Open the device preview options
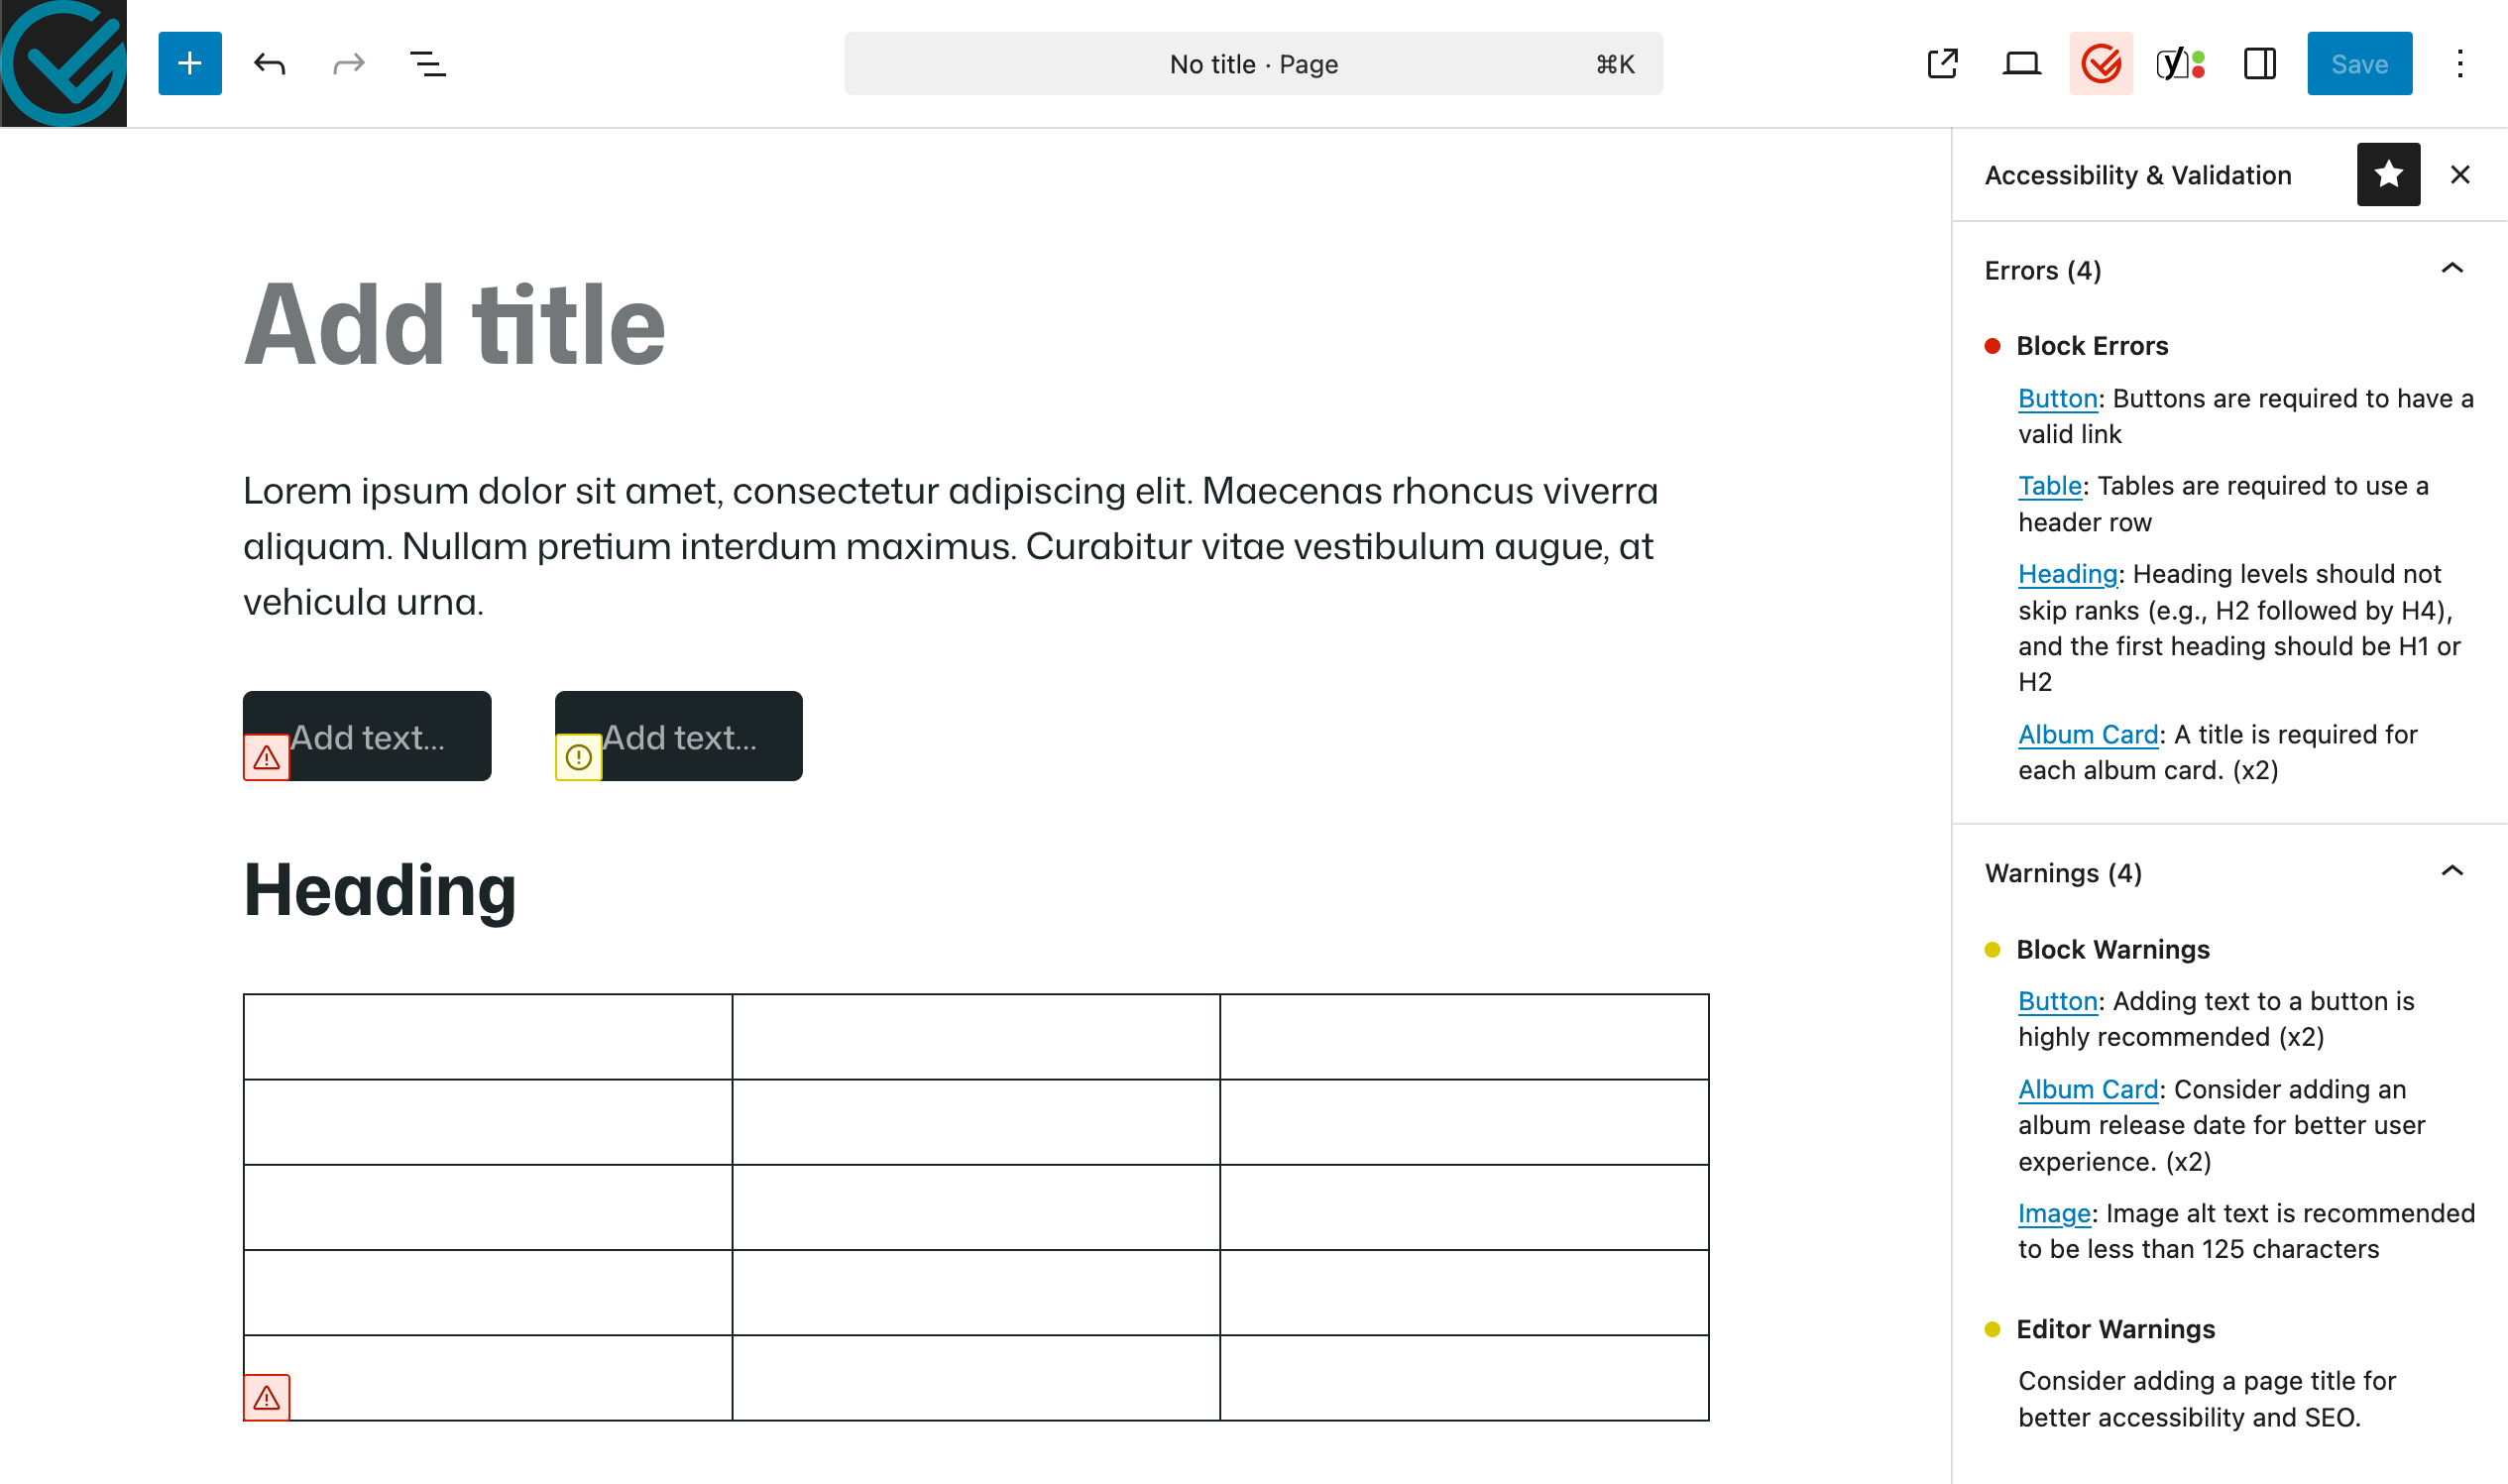This screenshot has height=1484, width=2508. click(x=2021, y=63)
